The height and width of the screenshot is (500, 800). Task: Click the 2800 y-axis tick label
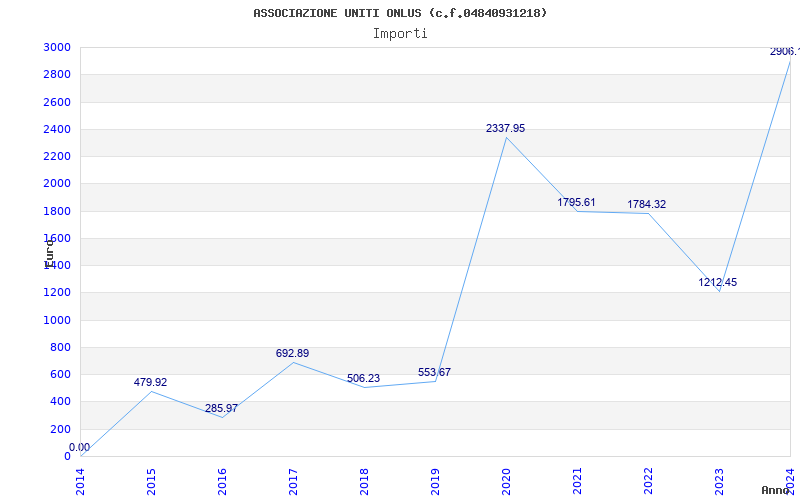point(57,74)
